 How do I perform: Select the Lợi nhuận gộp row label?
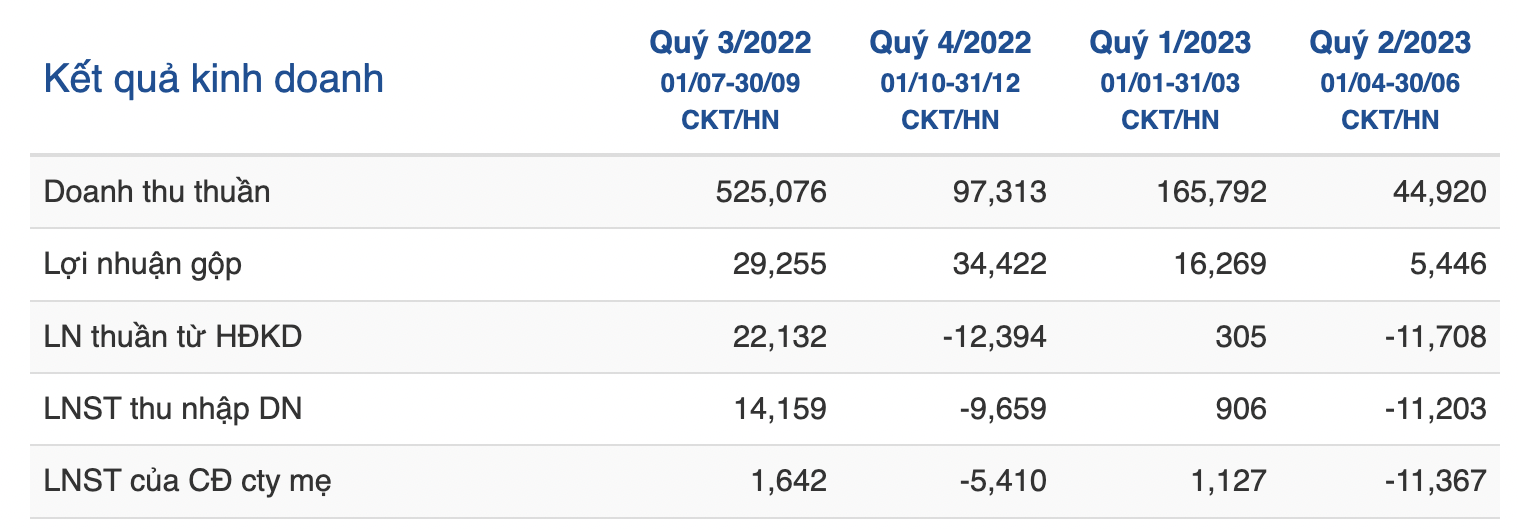[x=143, y=264]
